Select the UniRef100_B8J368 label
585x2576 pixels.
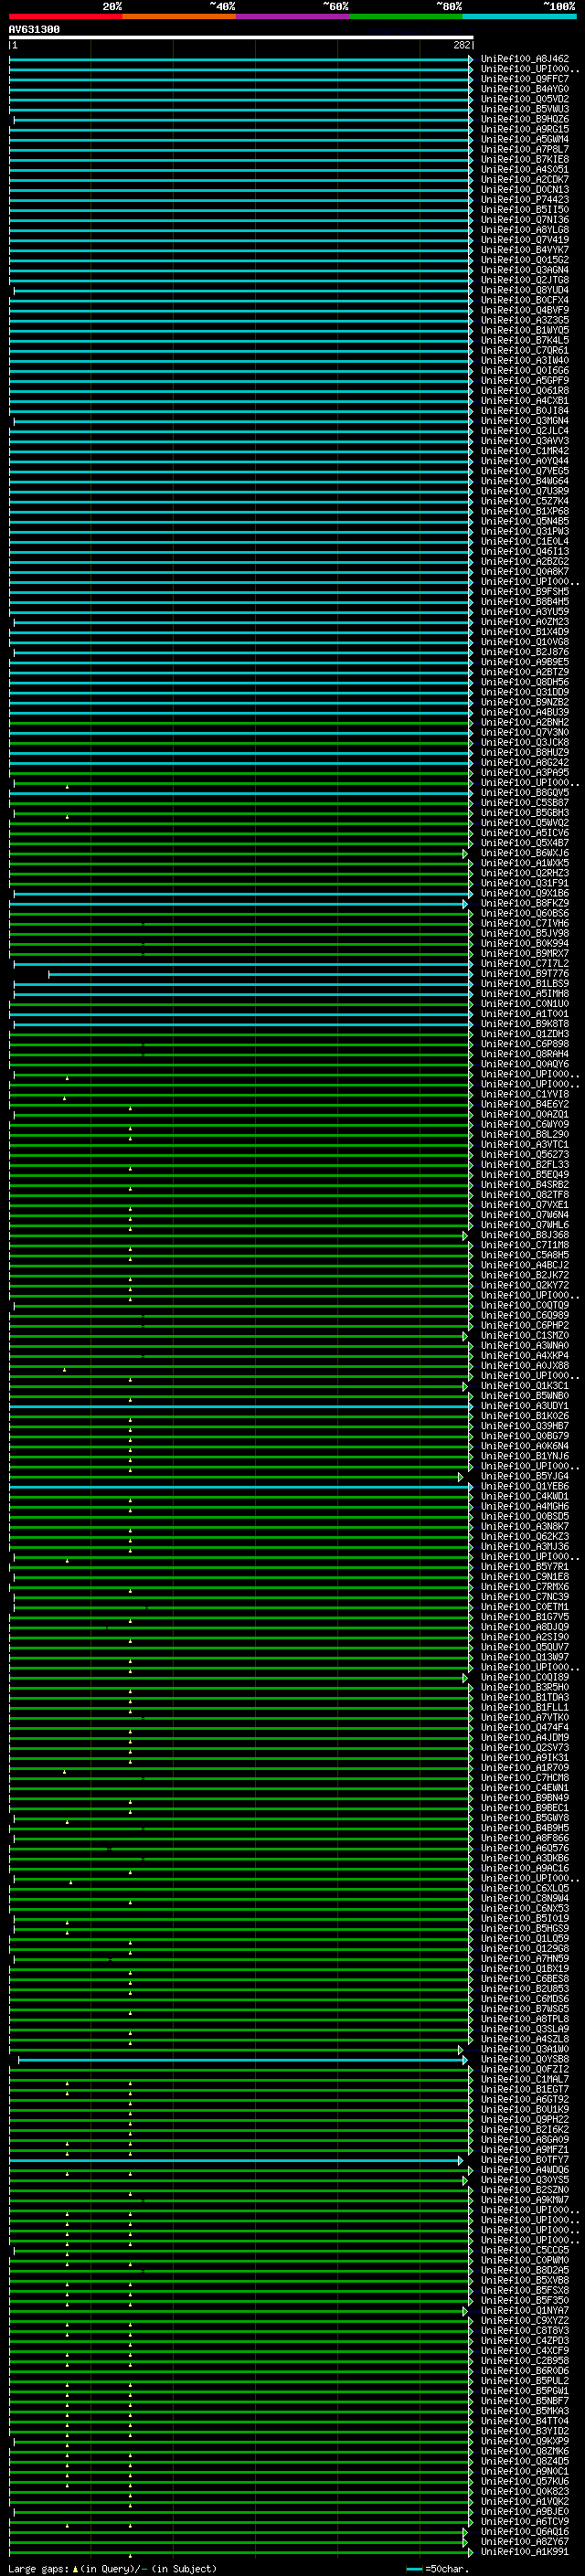(x=524, y=1234)
